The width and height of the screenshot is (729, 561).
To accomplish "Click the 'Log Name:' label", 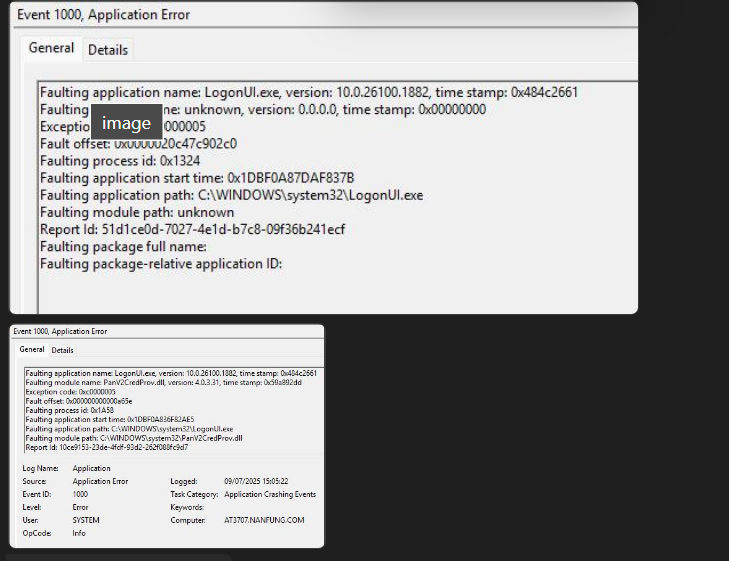I will click(40, 468).
